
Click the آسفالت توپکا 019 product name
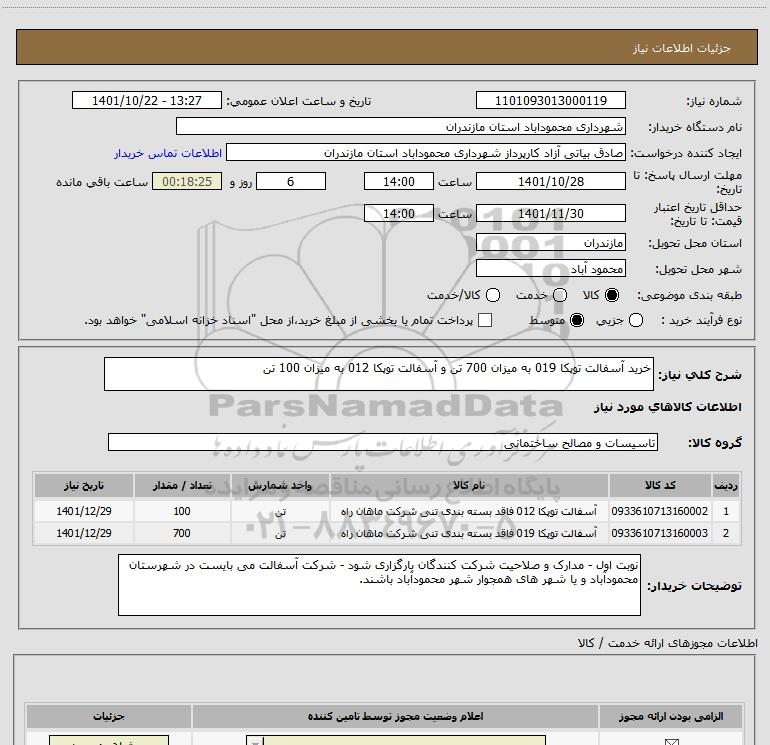pos(469,533)
